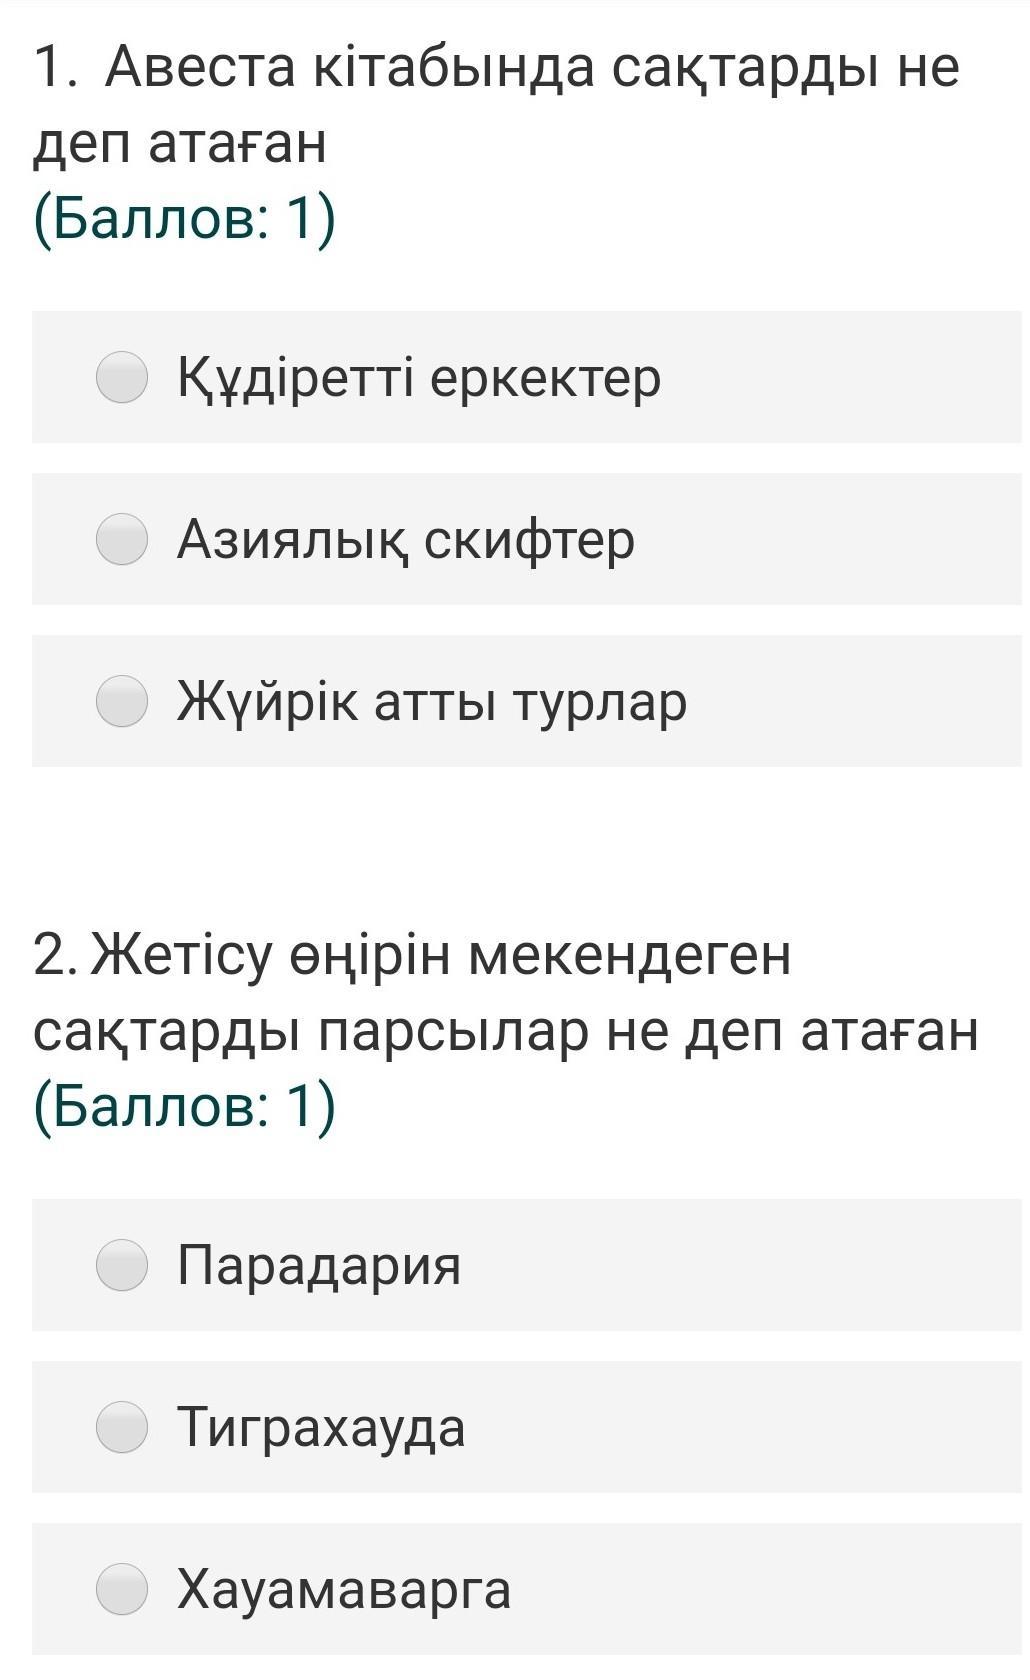The height and width of the screenshot is (1680, 1030).
Task: Choose the Азиялық скифтер radio button
Action: pos(122,539)
